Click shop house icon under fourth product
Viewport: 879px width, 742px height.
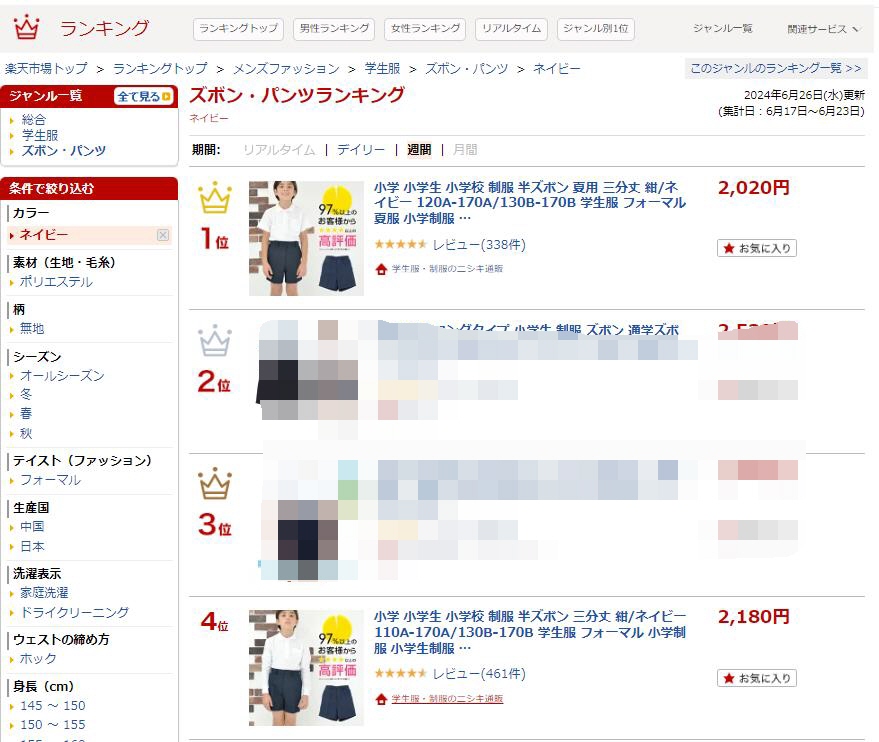click(381, 699)
